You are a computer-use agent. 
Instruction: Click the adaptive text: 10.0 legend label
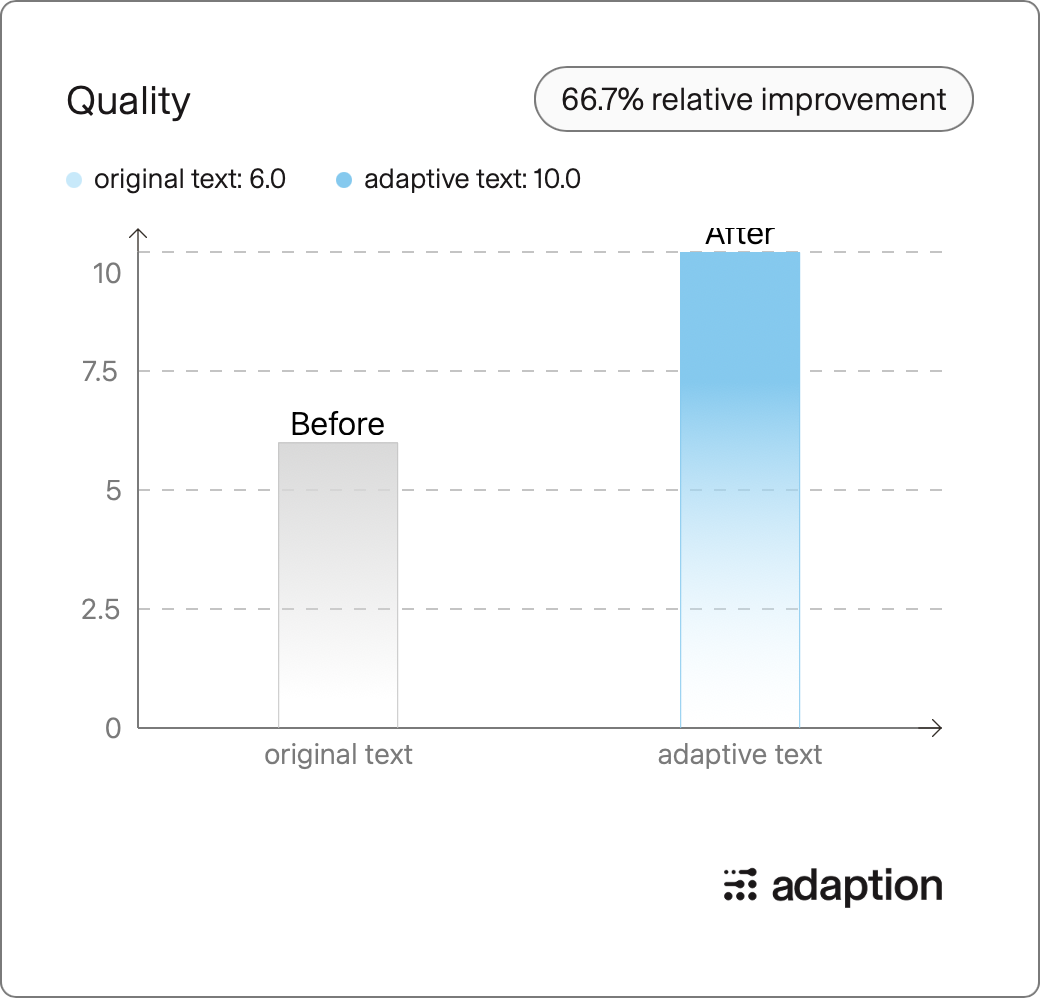point(472,179)
